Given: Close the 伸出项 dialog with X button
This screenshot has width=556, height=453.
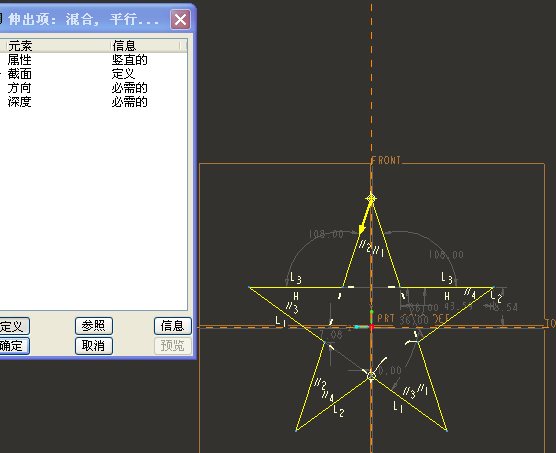Looking at the screenshot, I should pos(180,19).
